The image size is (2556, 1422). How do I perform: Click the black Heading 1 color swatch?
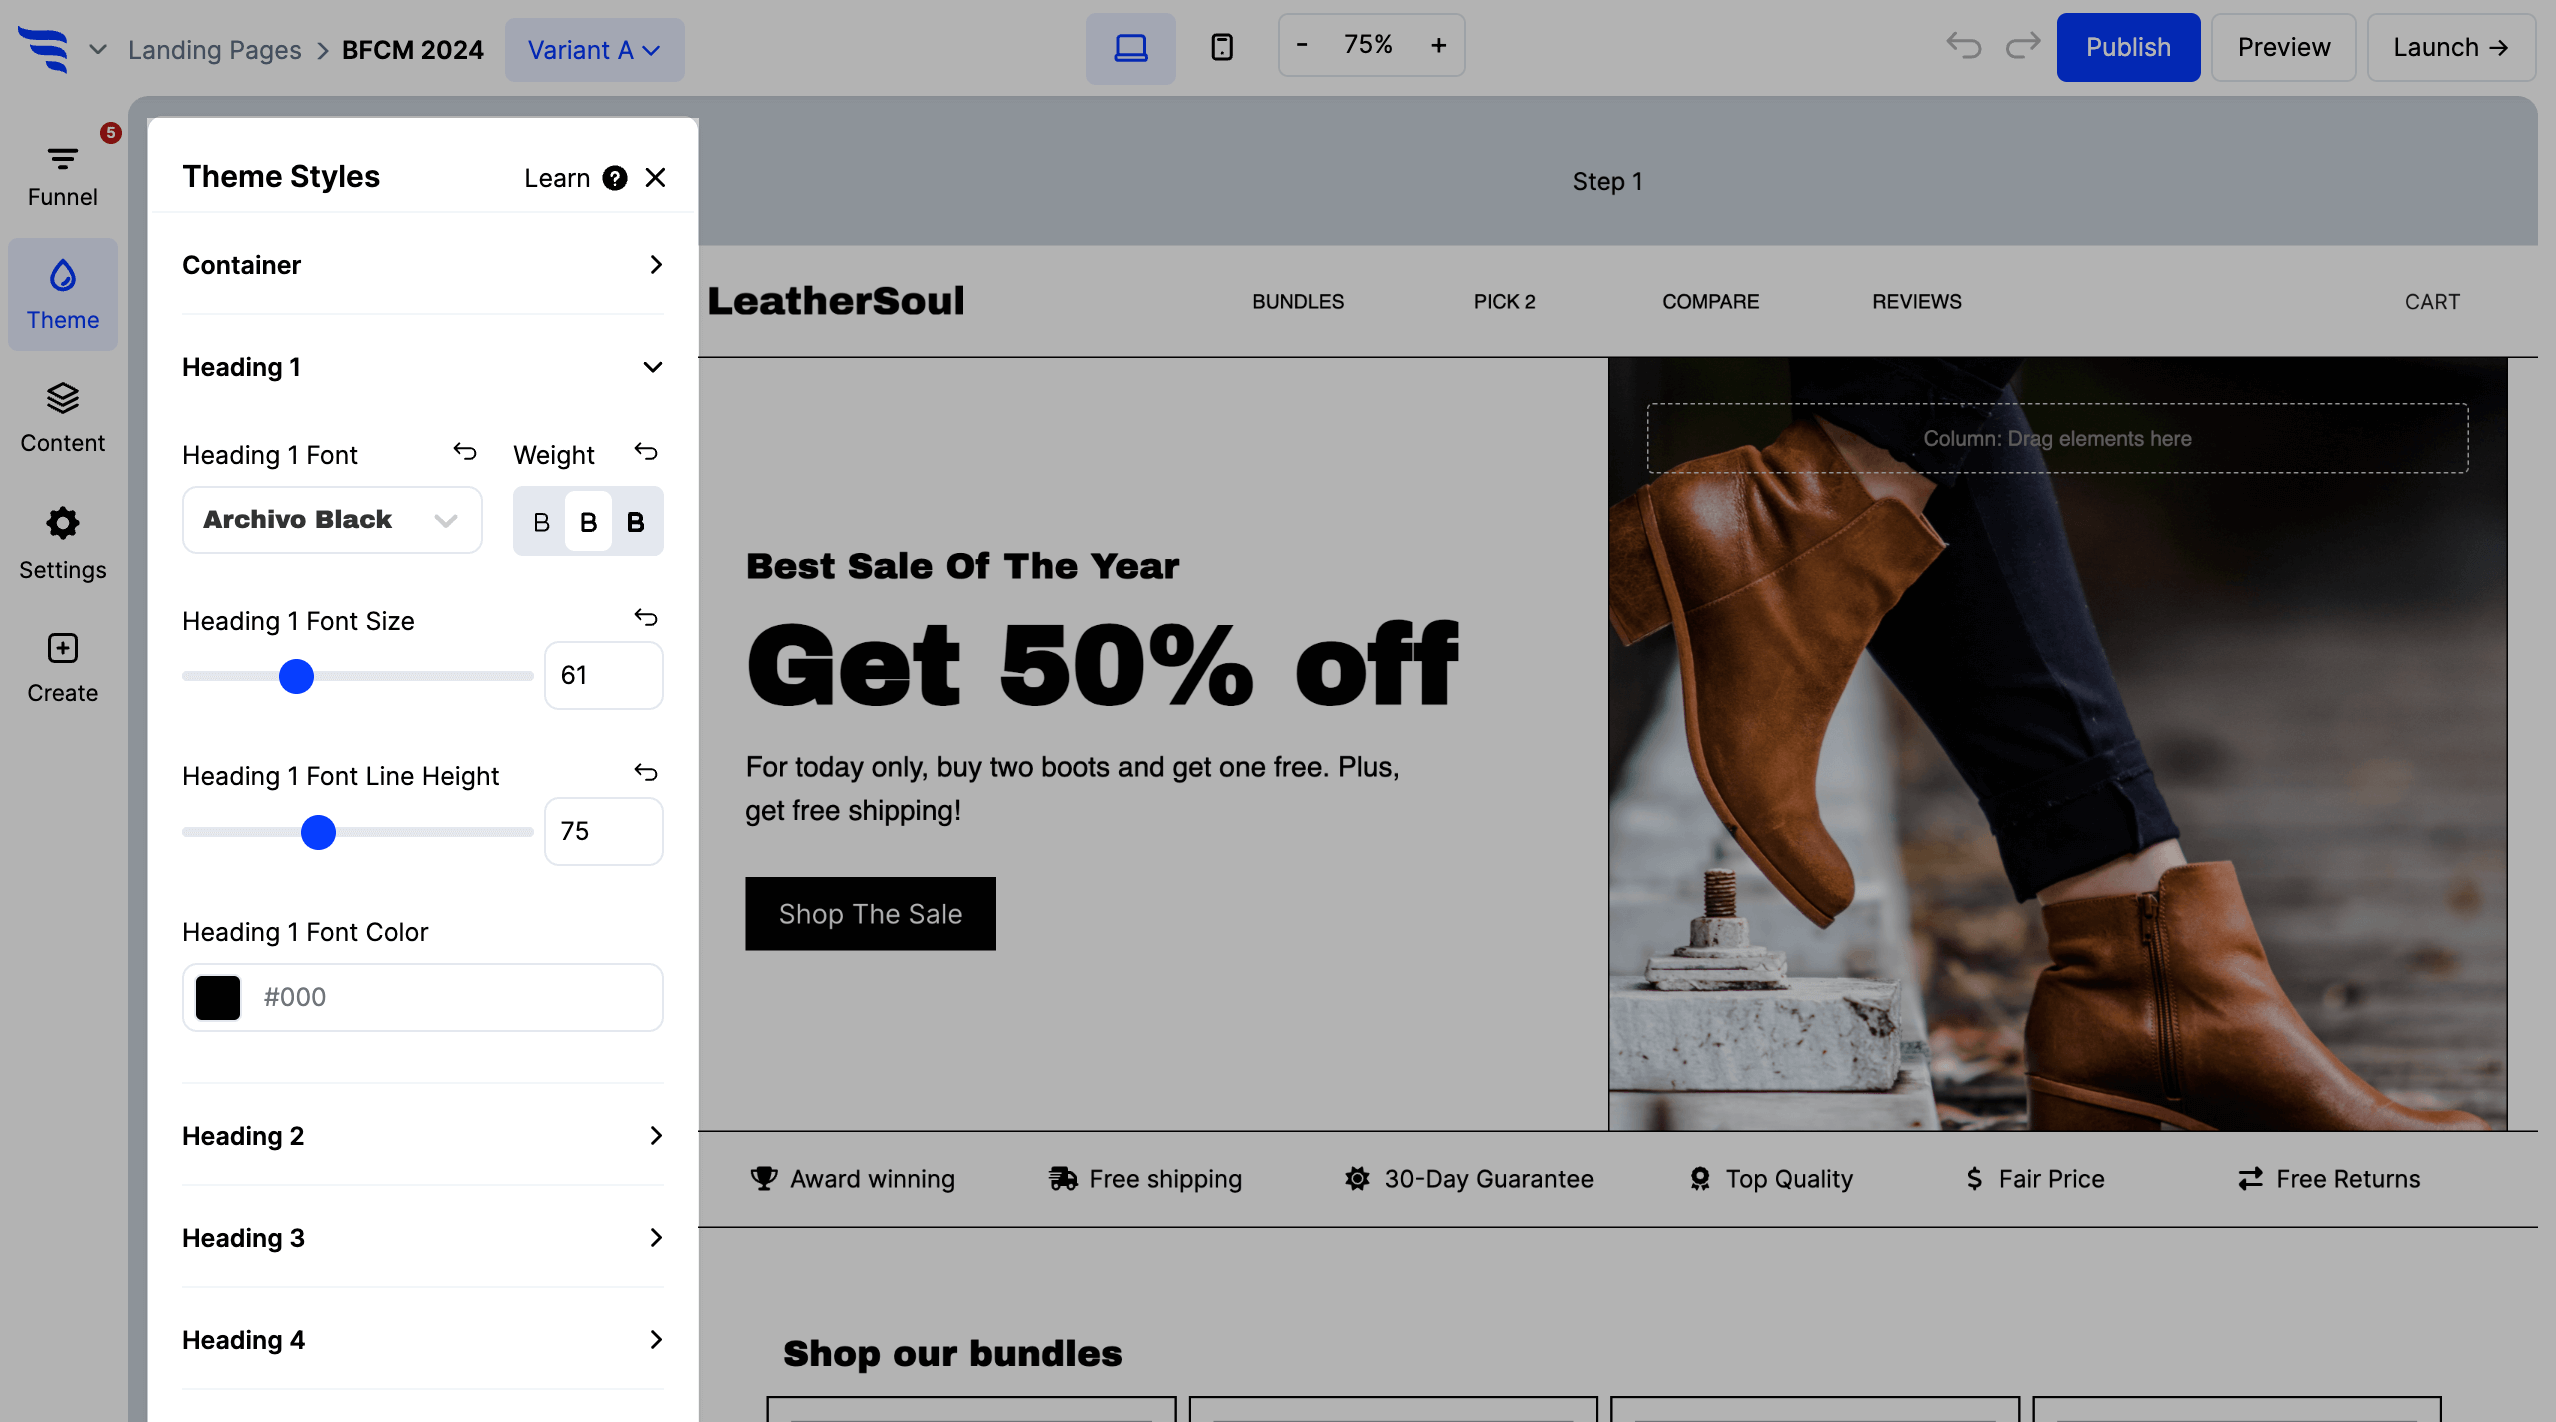pyautogui.click(x=218, y=998)
